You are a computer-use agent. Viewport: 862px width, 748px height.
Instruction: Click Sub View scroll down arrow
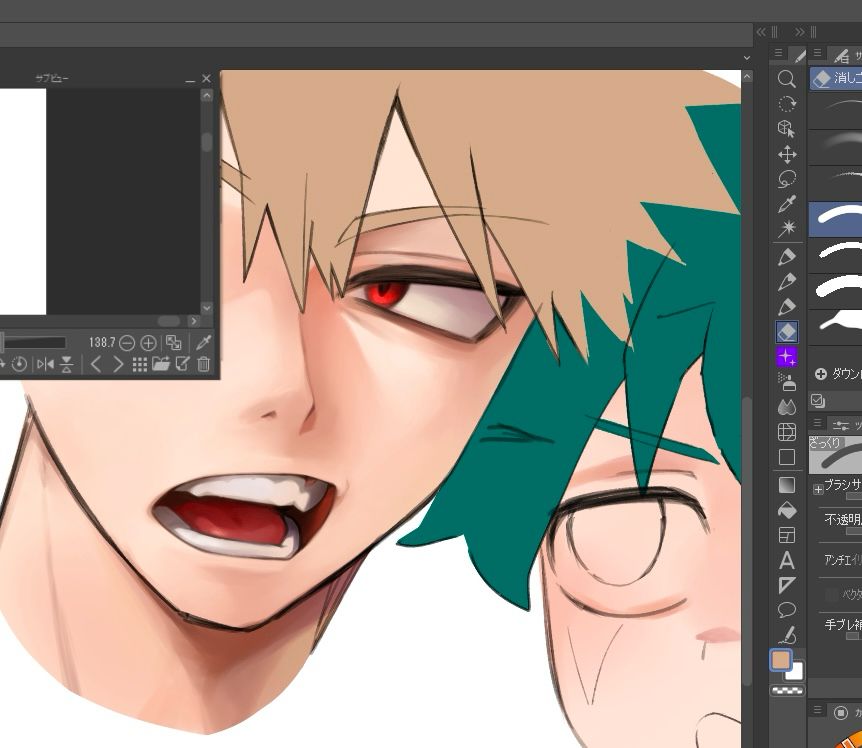(x=207, y=308)
